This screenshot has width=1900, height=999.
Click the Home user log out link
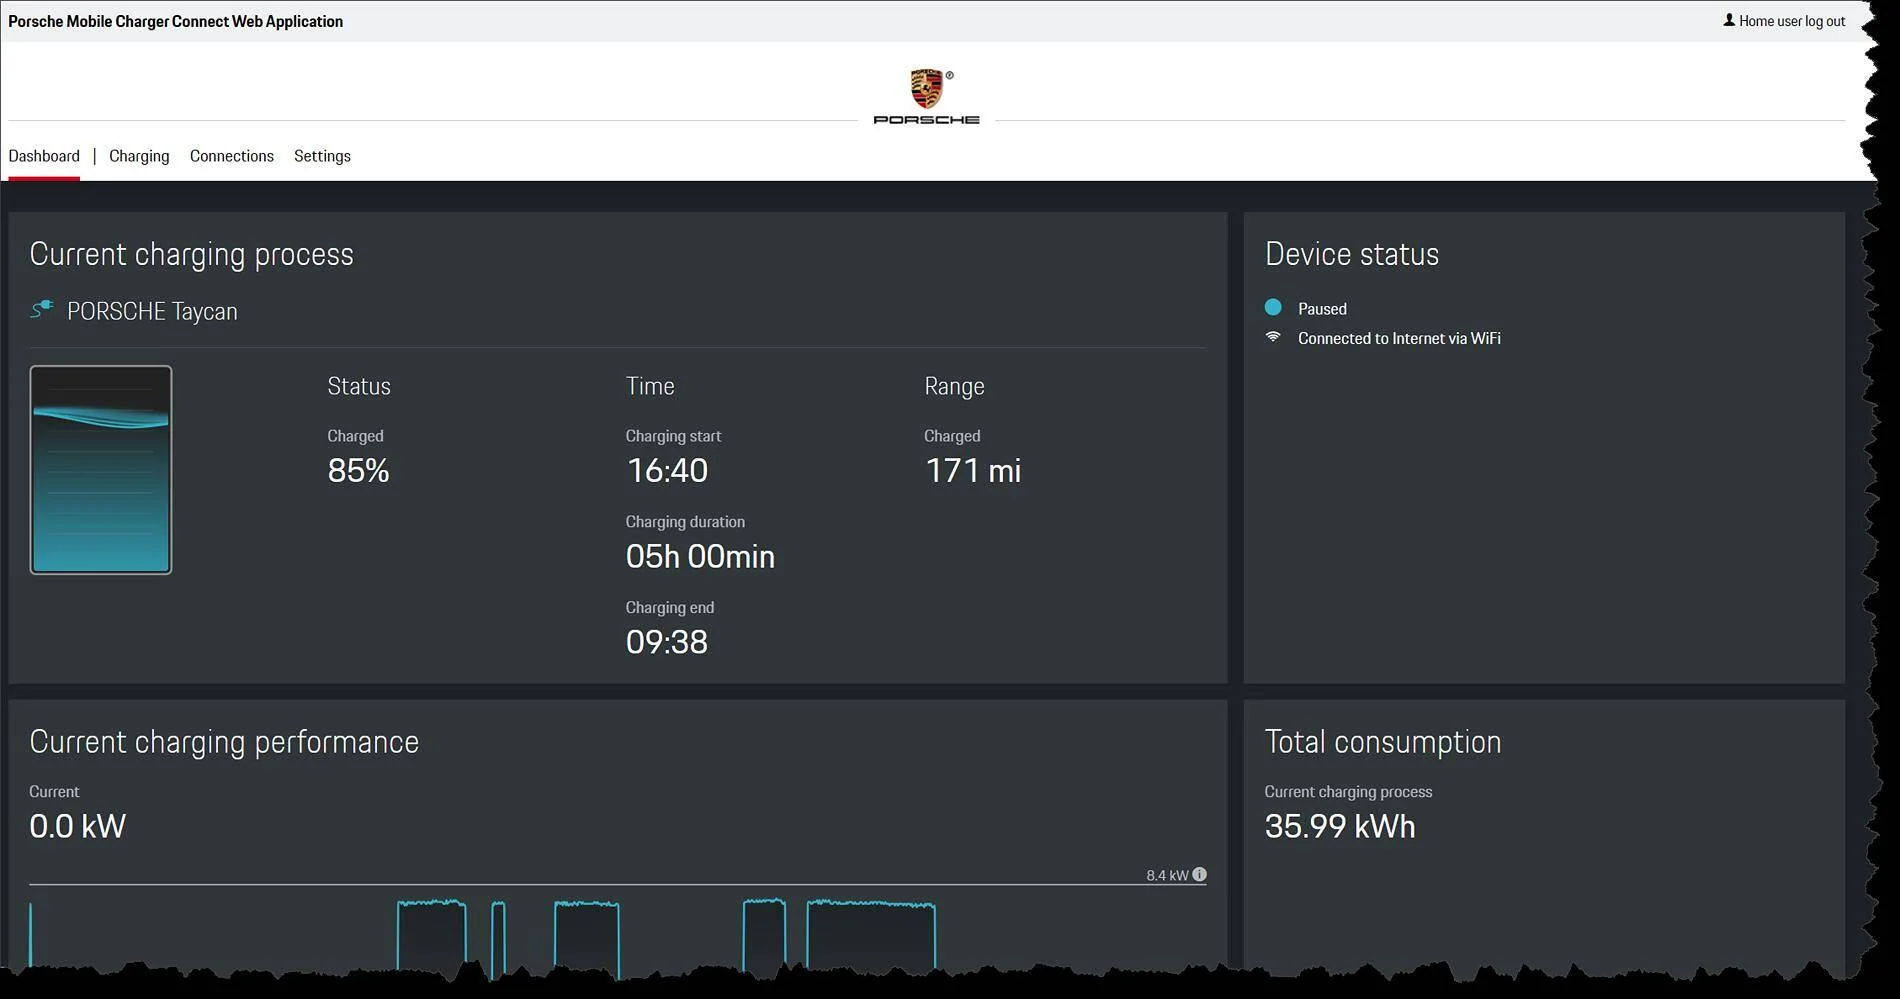pyautogui.click(x=1792, y=21)
